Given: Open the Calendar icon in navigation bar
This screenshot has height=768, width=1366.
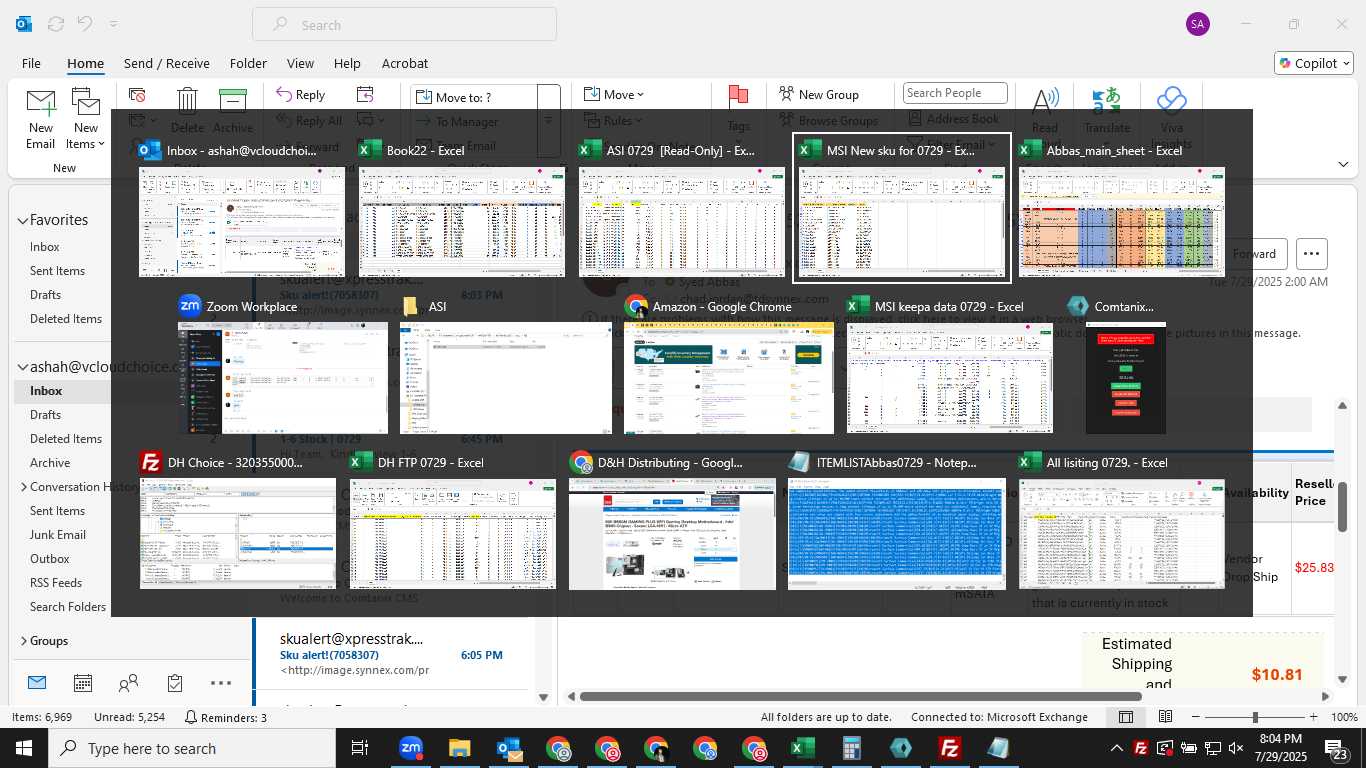Looking at the screenshot, I should 83,683.
